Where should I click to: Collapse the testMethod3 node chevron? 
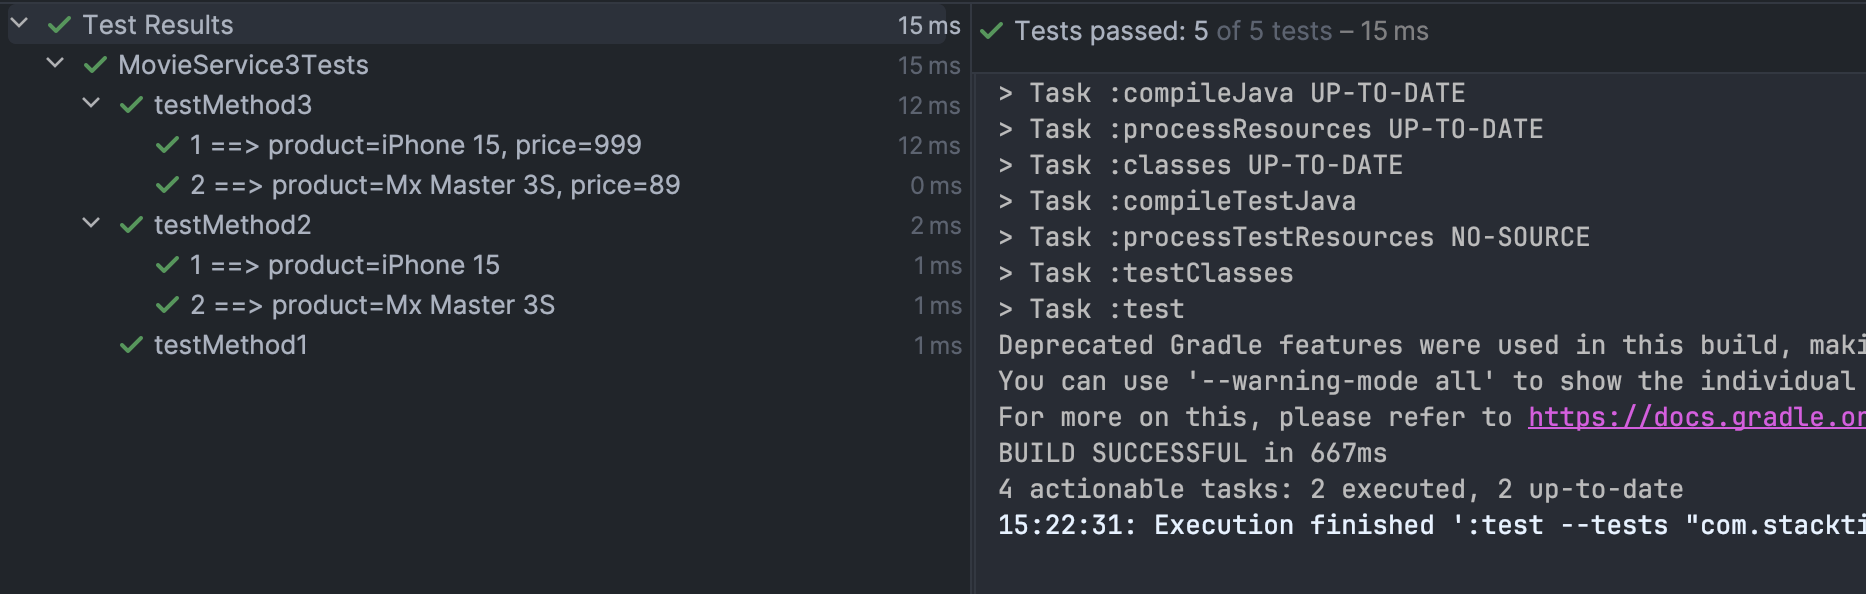91,103
